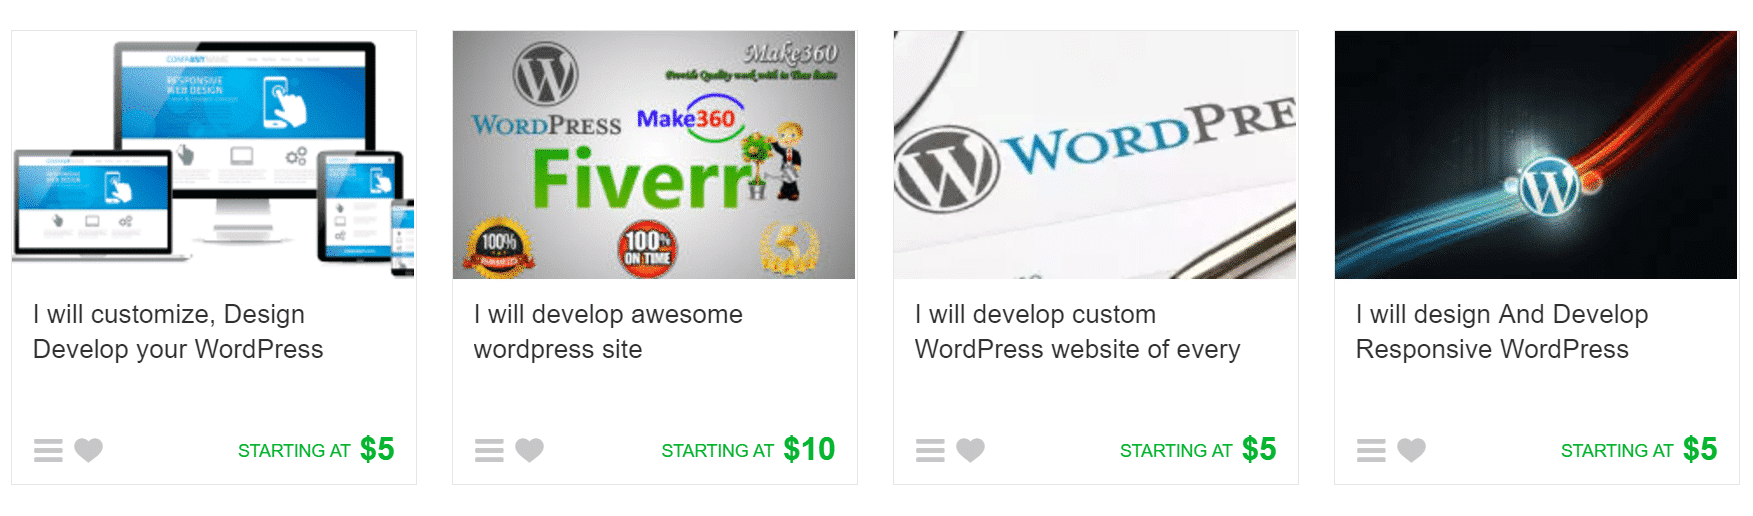Heart the develop awesome wordpress site gig
The height and width of the screenshot is (516, 1753).
coord(530,451)
